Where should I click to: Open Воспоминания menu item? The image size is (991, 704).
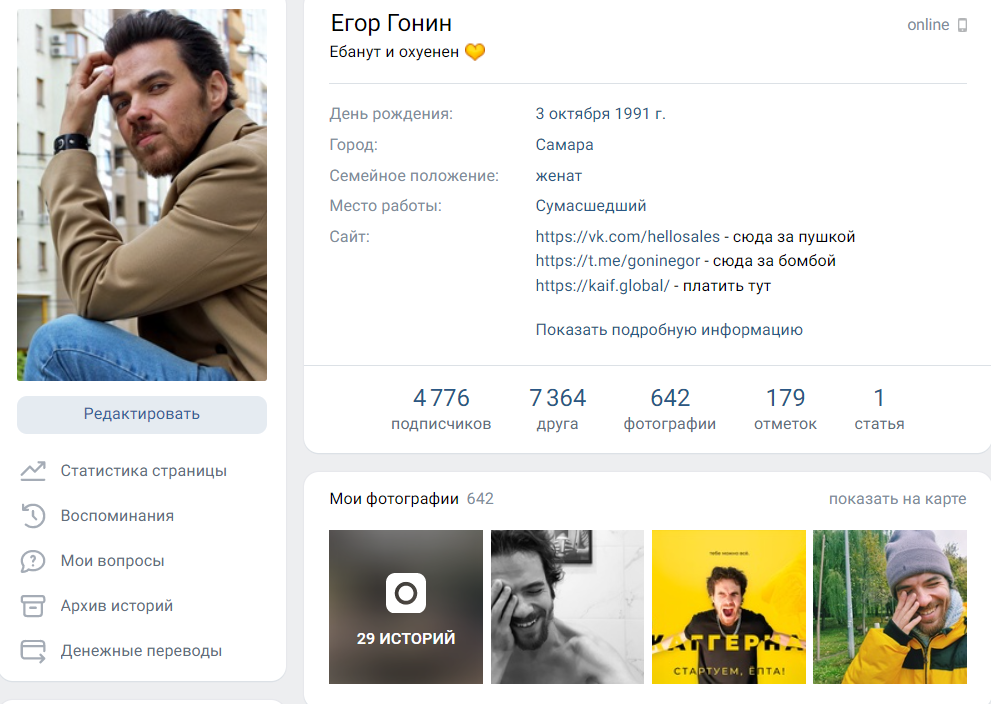117,516
